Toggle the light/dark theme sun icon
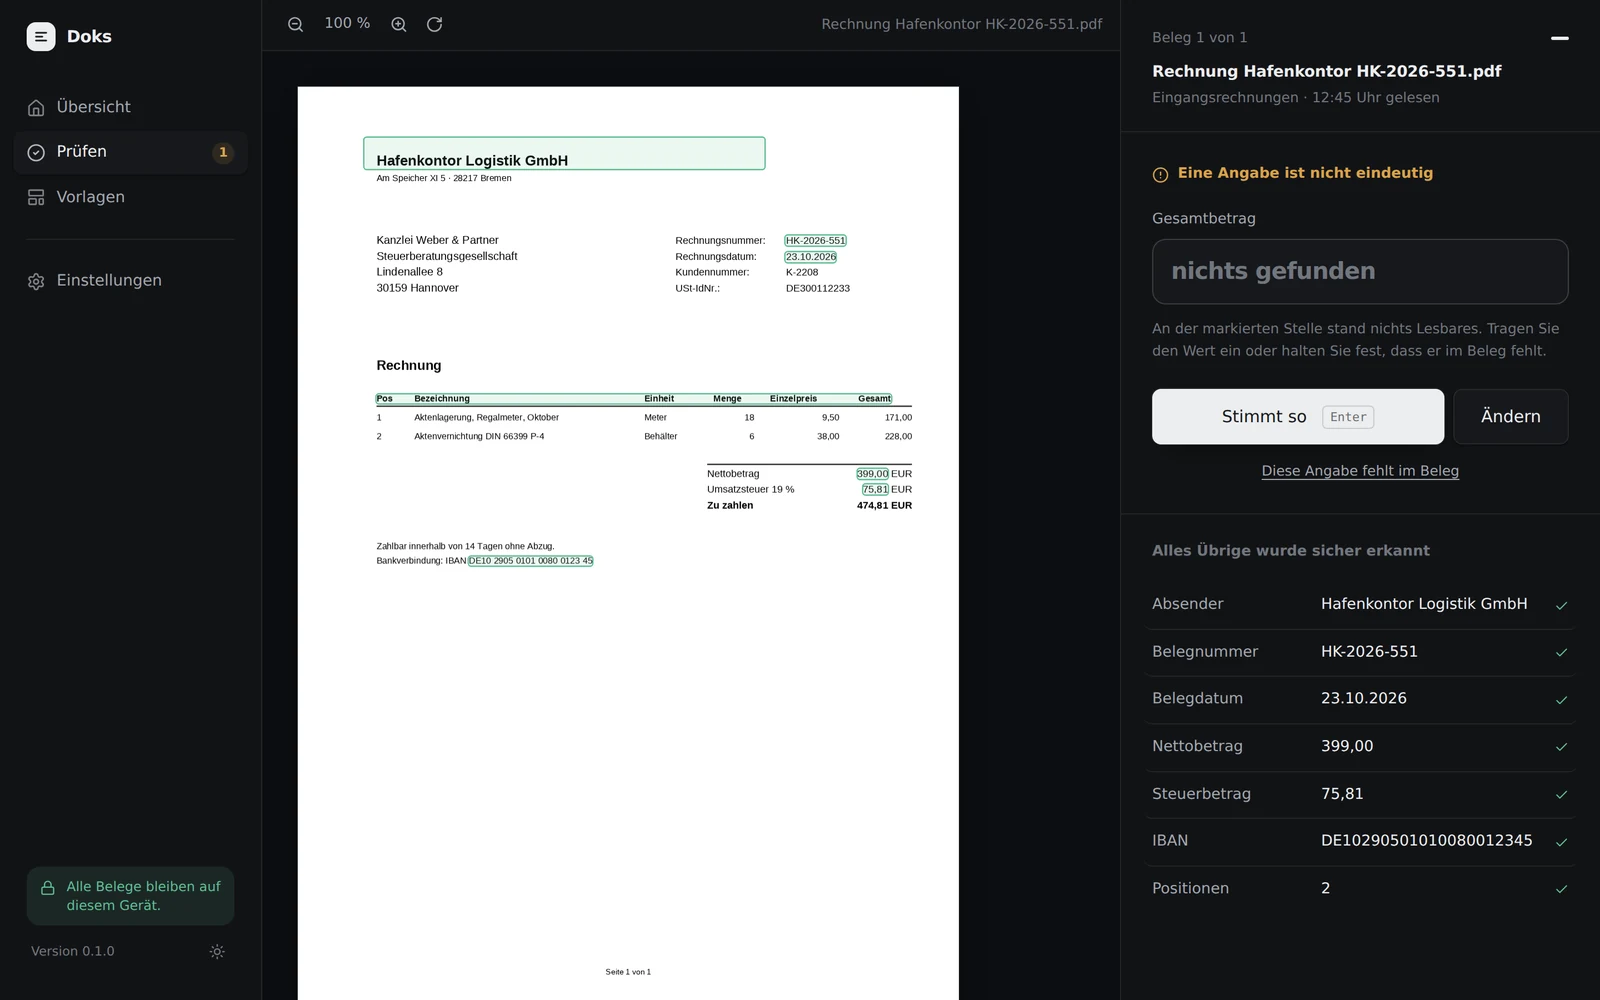Screen dimensions: 1600x1000 point(217,952)
